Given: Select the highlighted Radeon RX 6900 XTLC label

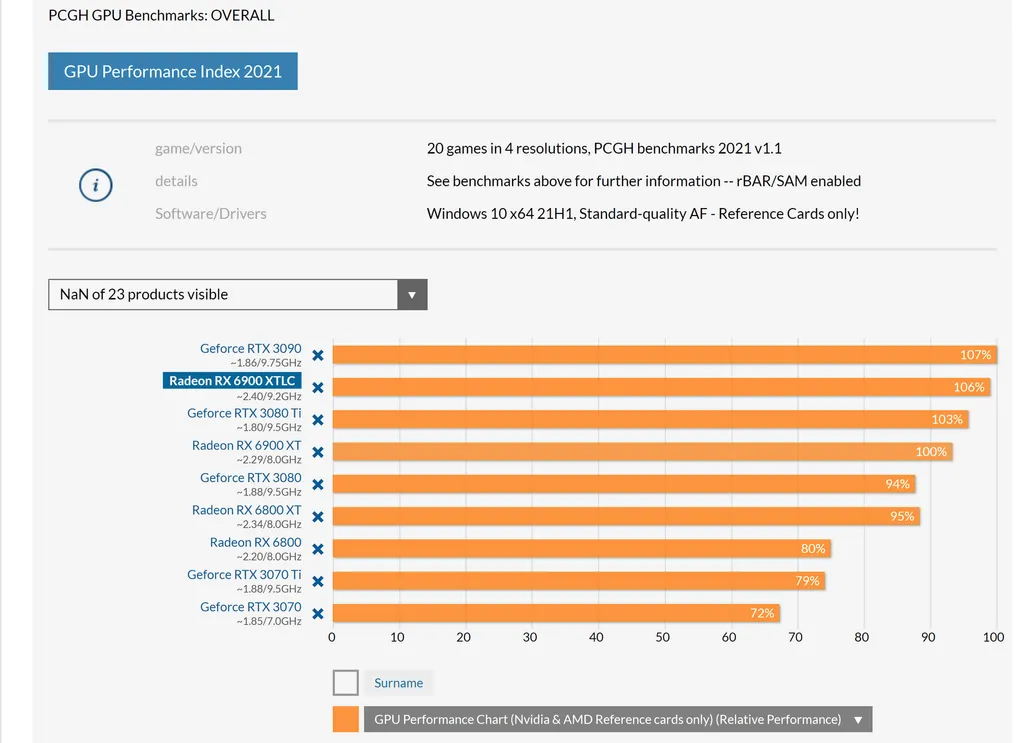Looking at the screenshot, I should pos(232,381).
